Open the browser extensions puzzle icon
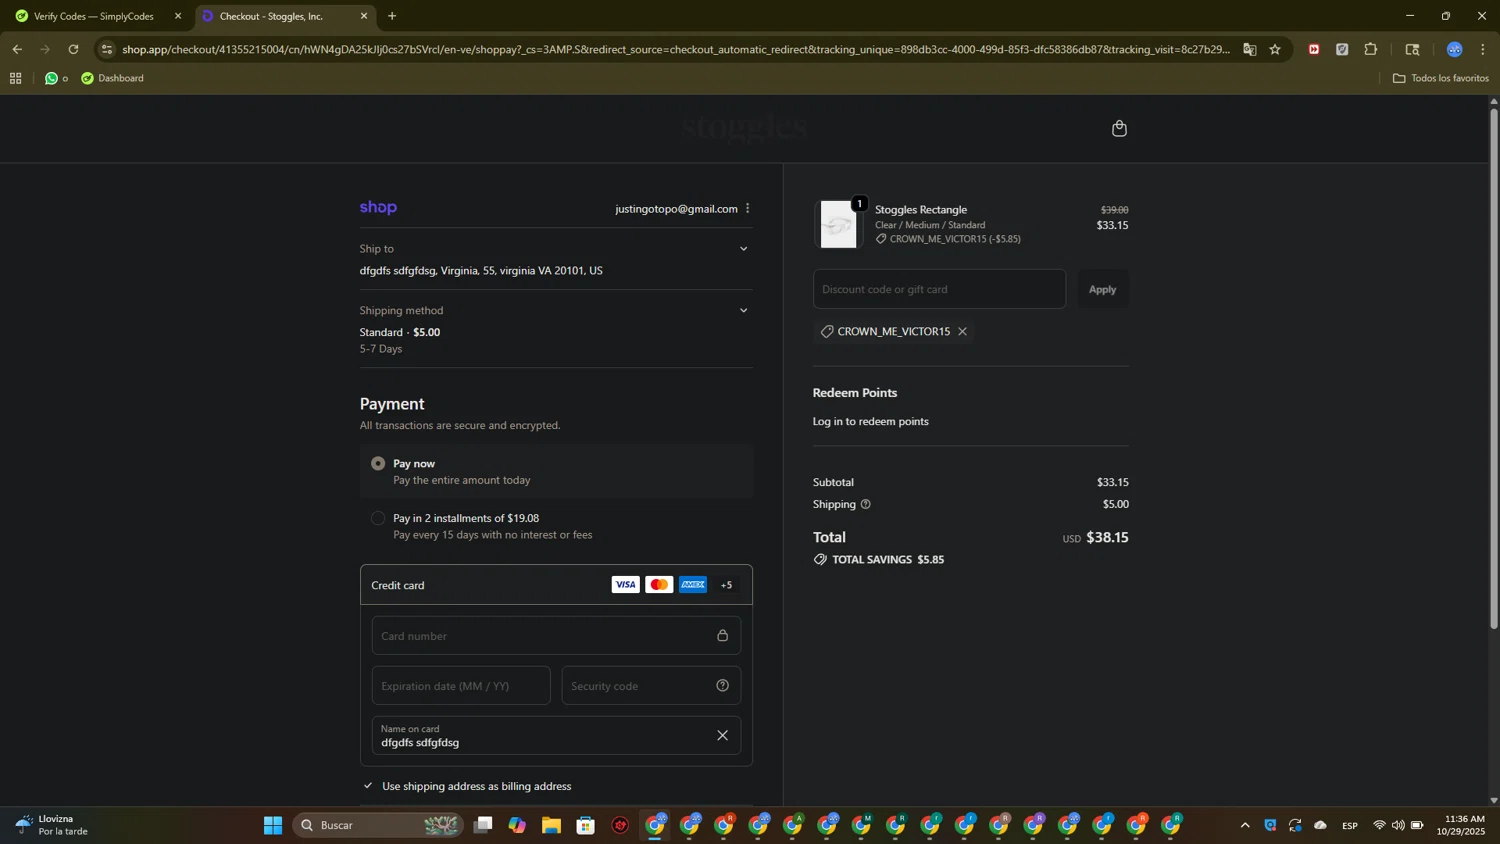Viewport: 1500px width, 844px height. (x=1370, y=49)
